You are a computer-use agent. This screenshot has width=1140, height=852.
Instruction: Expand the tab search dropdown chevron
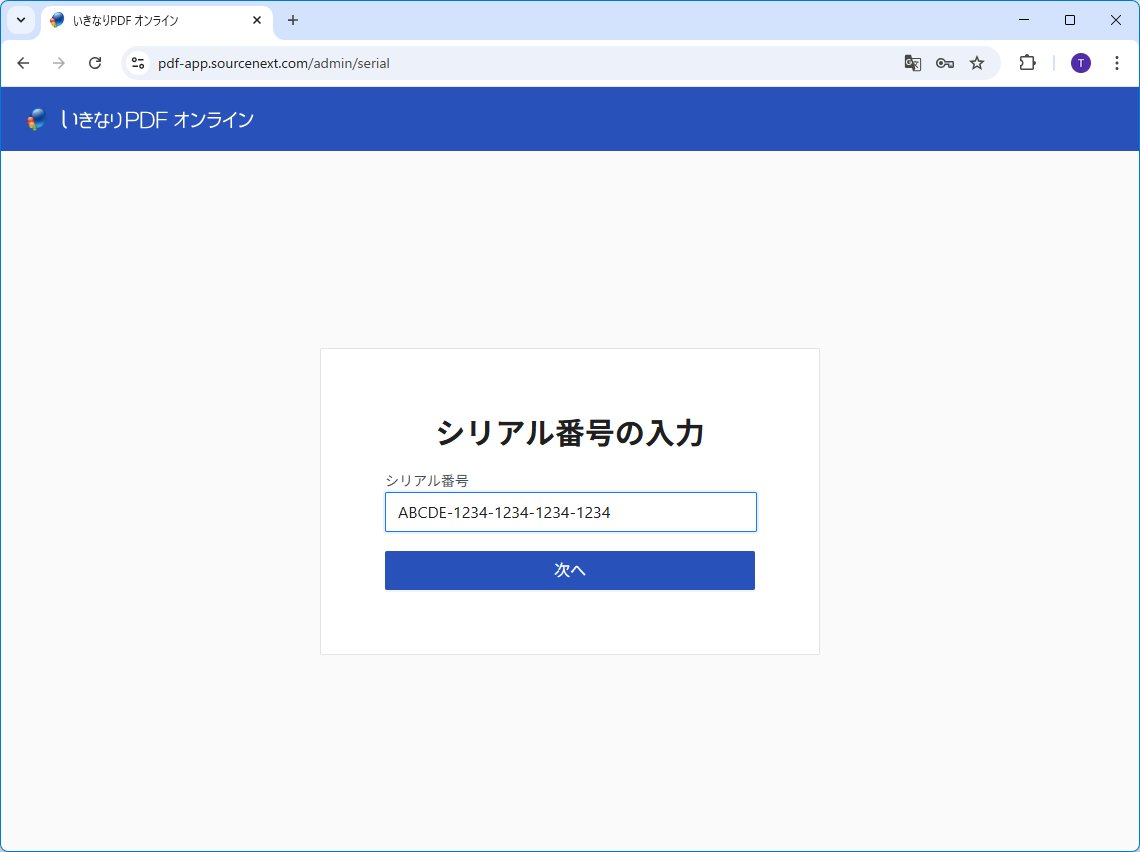20,20
